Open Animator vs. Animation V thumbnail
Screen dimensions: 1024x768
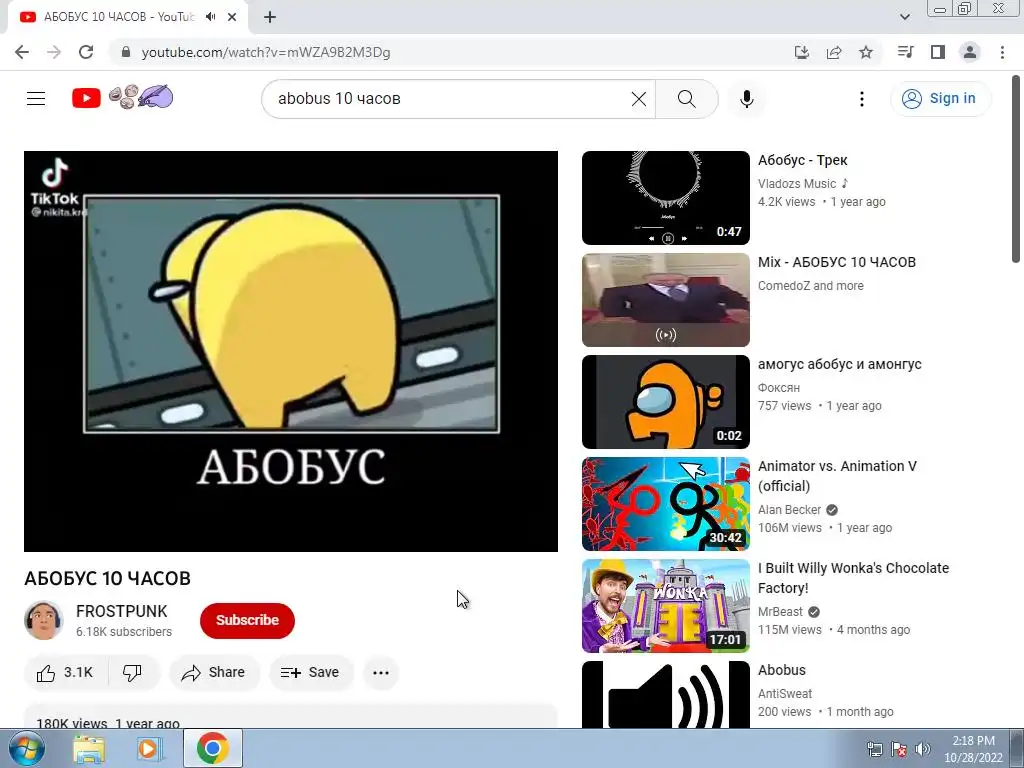pyautogui.click(x=665, y=504)
